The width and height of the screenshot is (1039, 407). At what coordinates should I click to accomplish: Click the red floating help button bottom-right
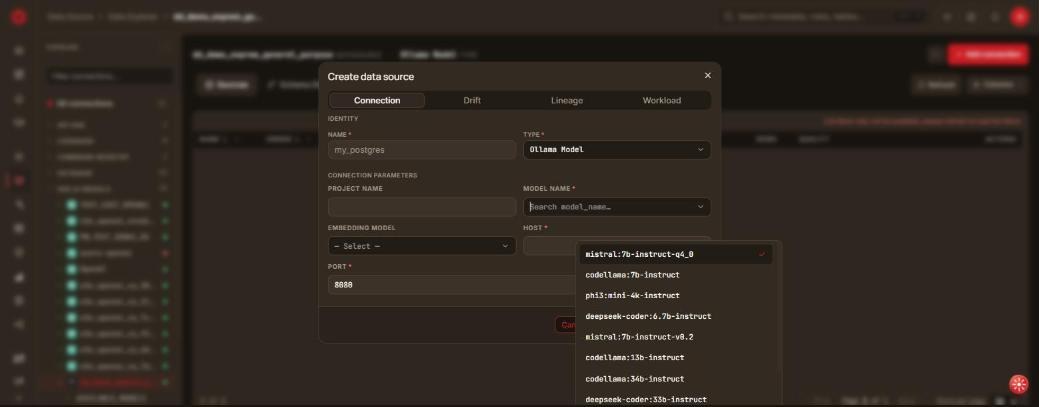click(x=1018, y=384)
